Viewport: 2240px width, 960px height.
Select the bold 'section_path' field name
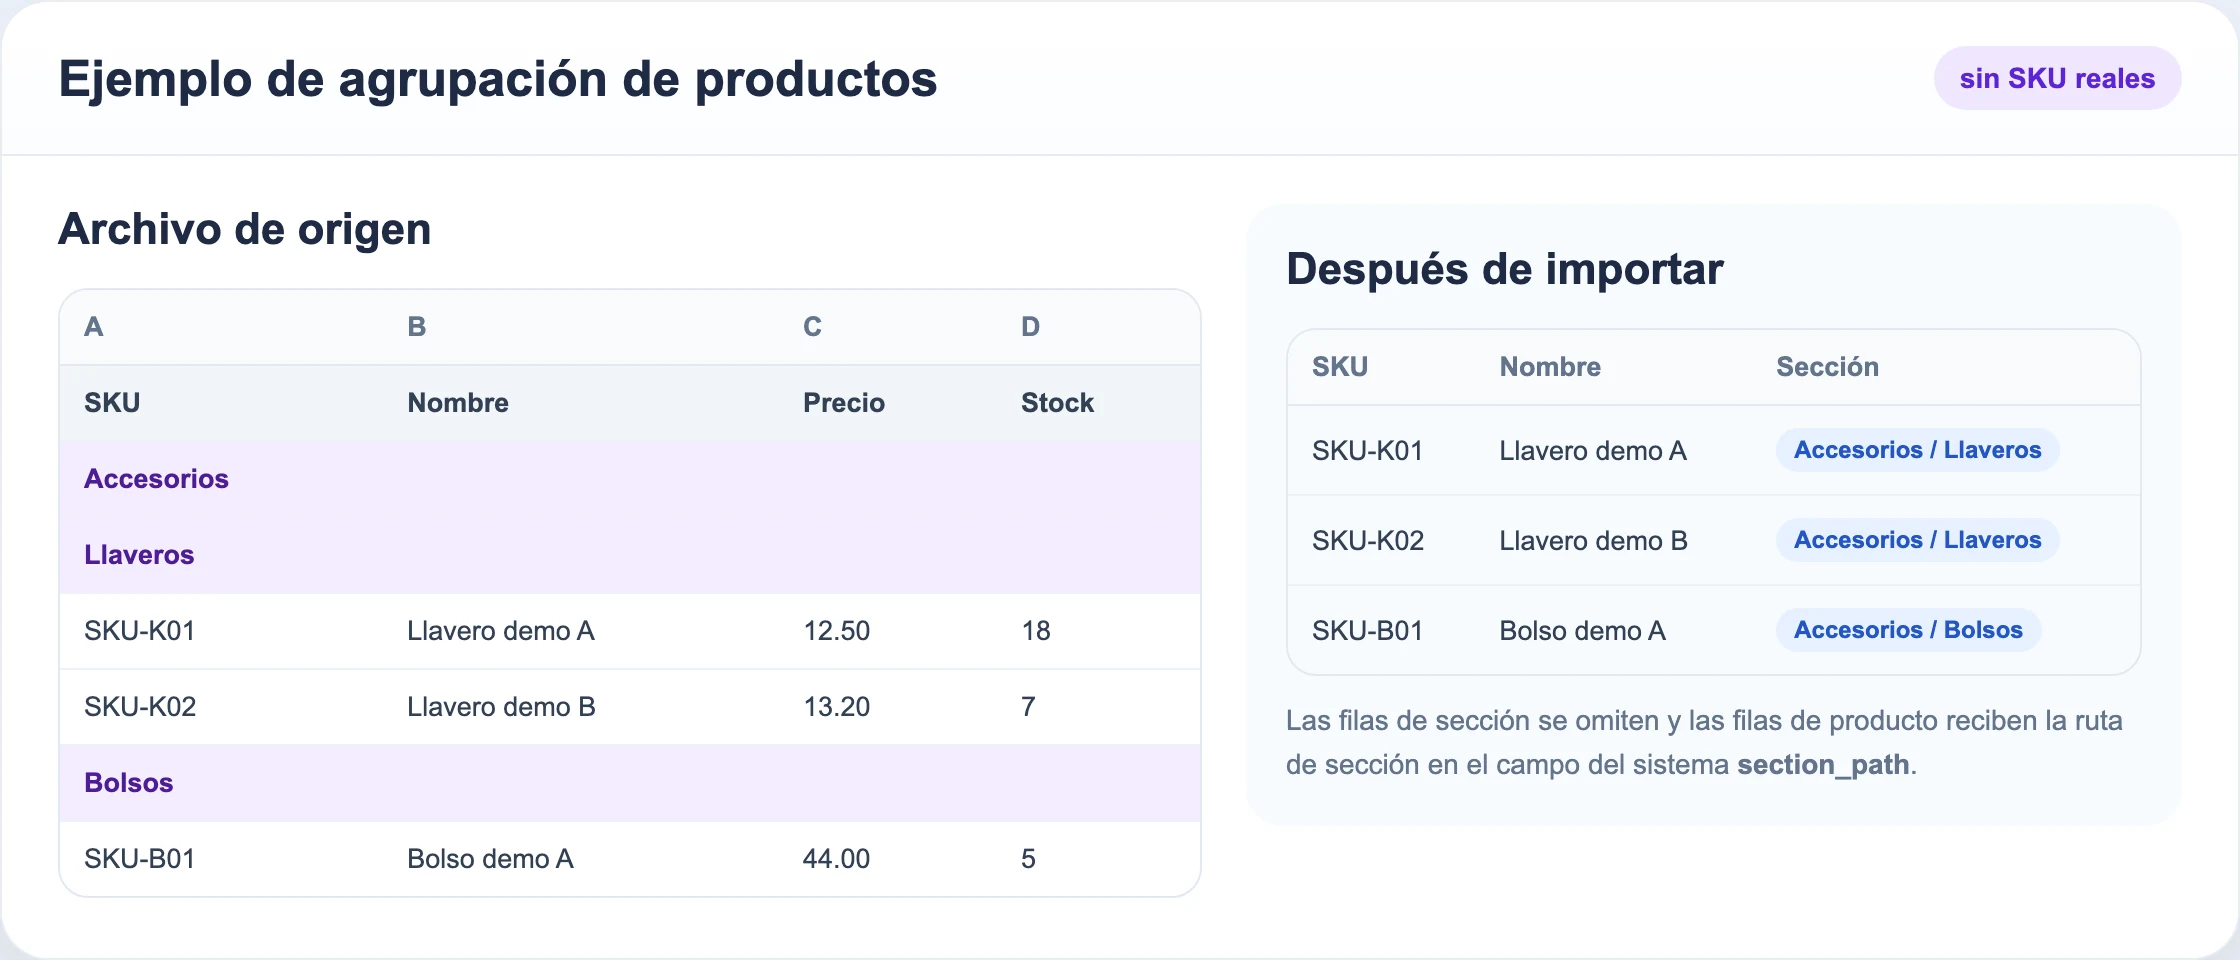tap(1823, 765)
